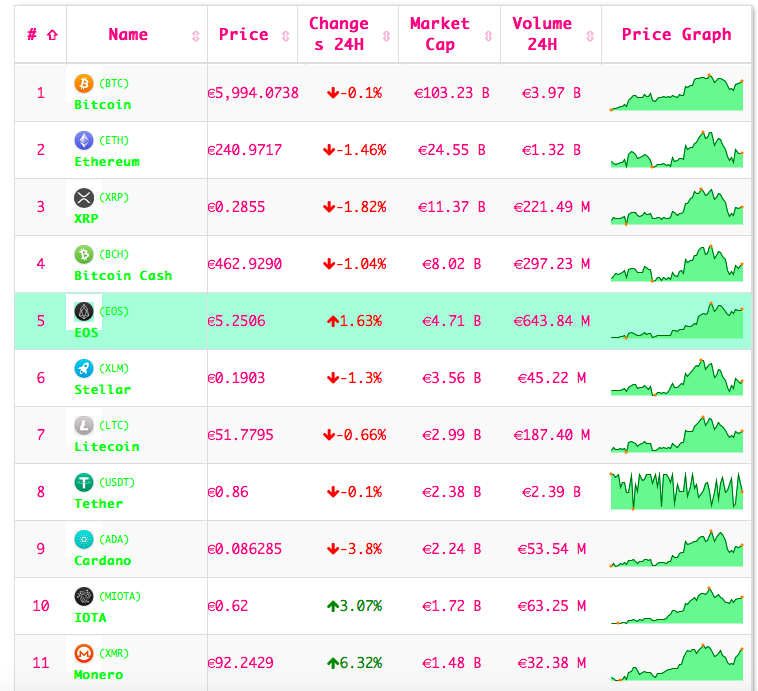Image resolution: width=758 pixels, height=691 pixels.
Task: Click the Cardano logo icon
Action: (84, 539)
